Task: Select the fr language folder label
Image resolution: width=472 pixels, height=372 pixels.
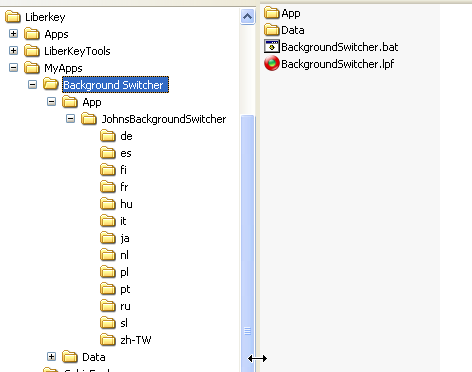Action: tap(124, 187)
